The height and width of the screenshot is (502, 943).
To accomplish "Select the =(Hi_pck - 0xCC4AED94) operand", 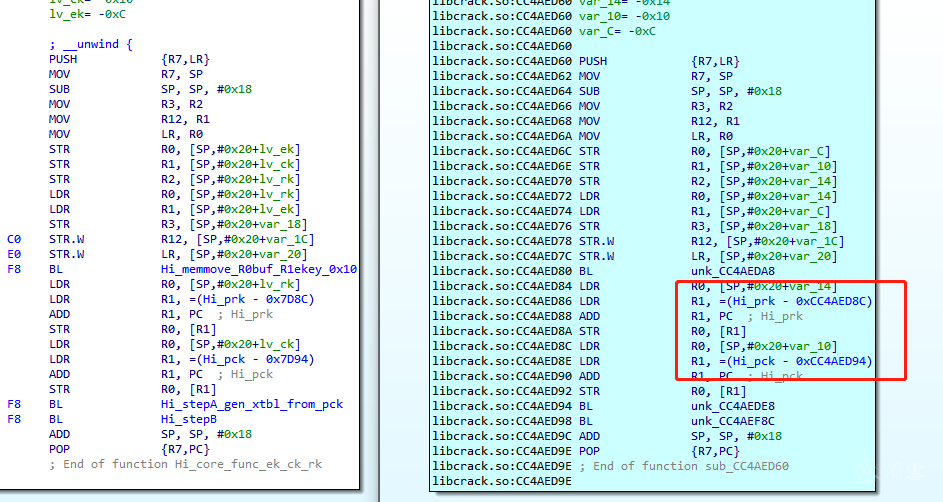I will [796, 361].
